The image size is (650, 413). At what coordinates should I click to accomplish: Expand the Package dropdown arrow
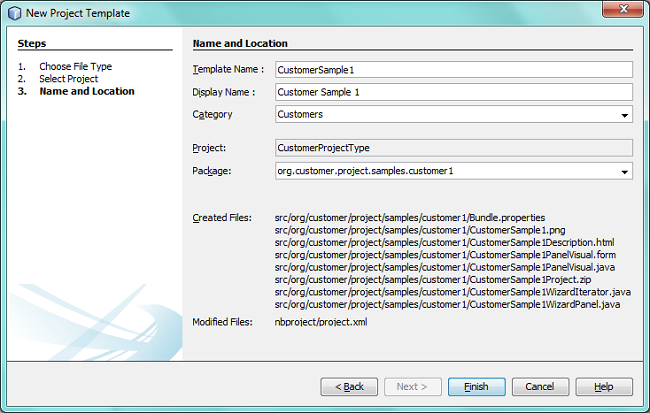(624, 172)
